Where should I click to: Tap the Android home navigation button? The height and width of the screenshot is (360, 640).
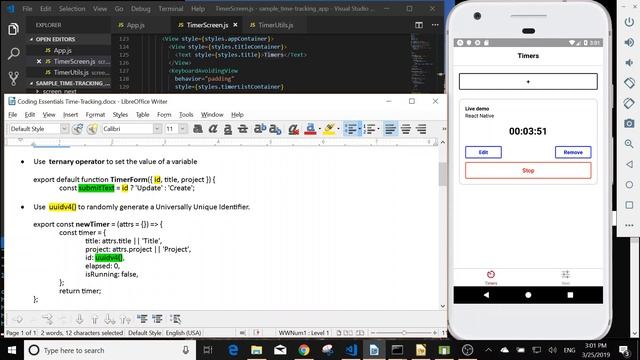coord(528,295)
